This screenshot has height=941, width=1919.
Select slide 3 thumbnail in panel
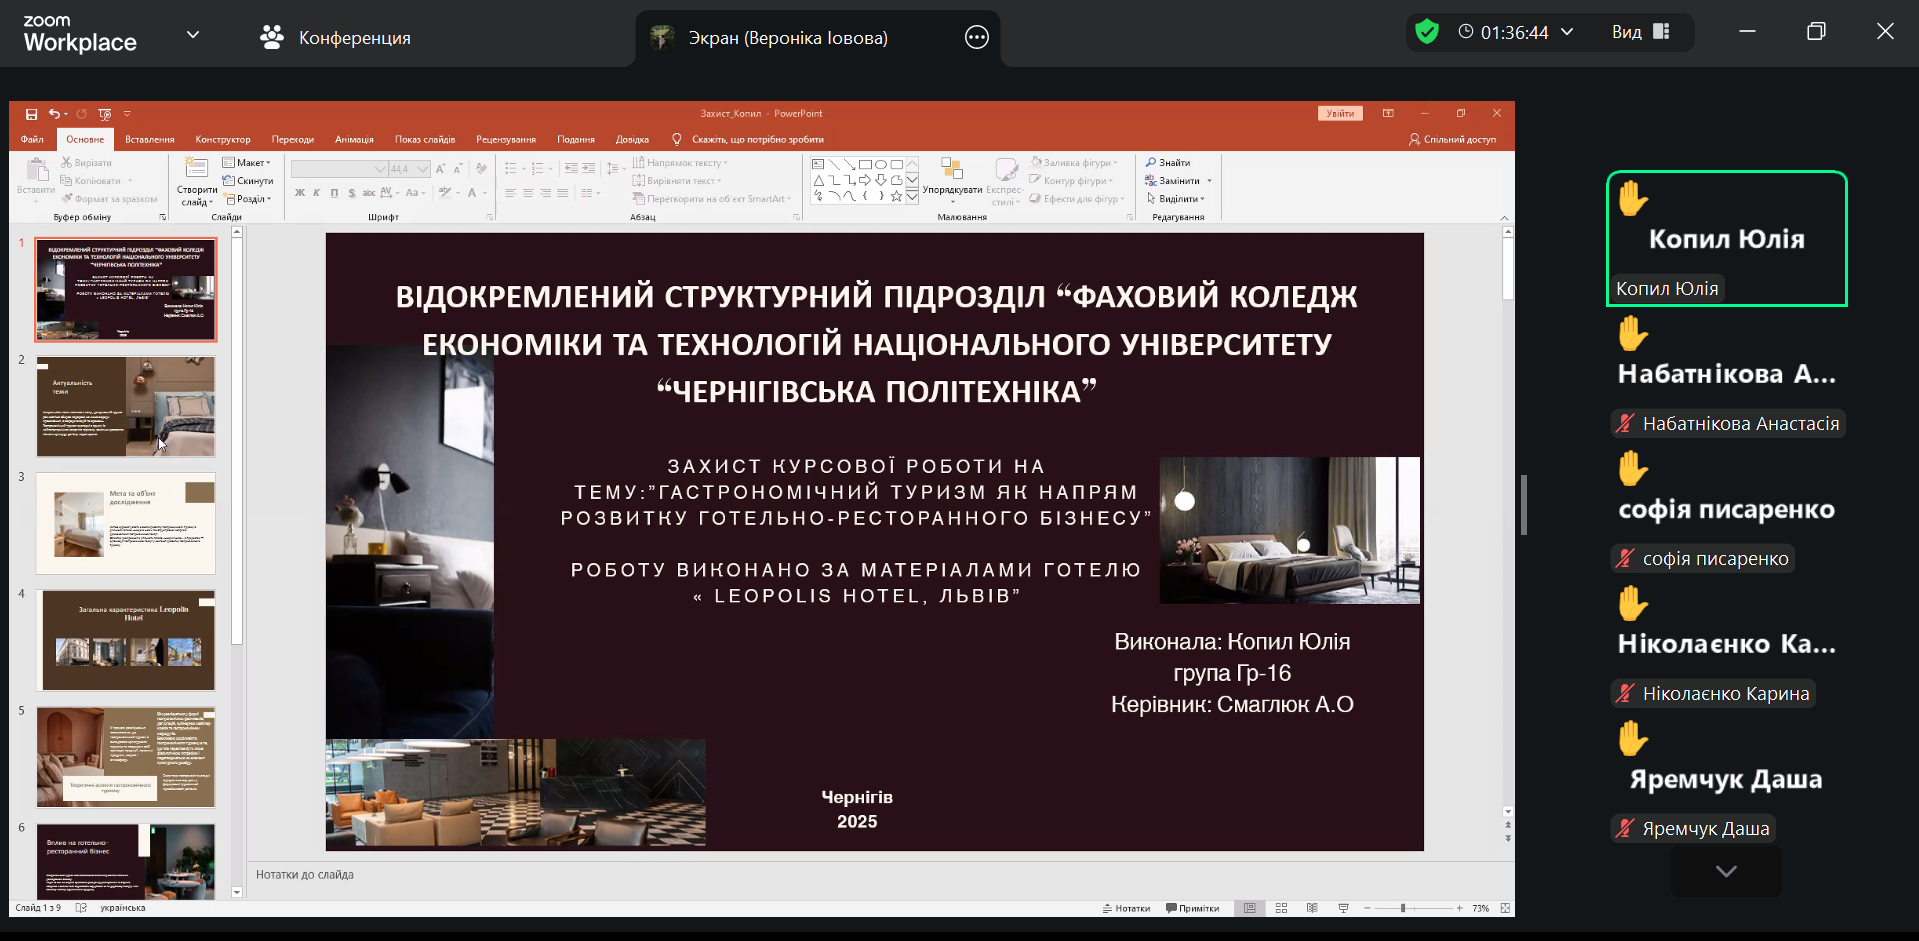pyautogui.click(x=126, y=523)
